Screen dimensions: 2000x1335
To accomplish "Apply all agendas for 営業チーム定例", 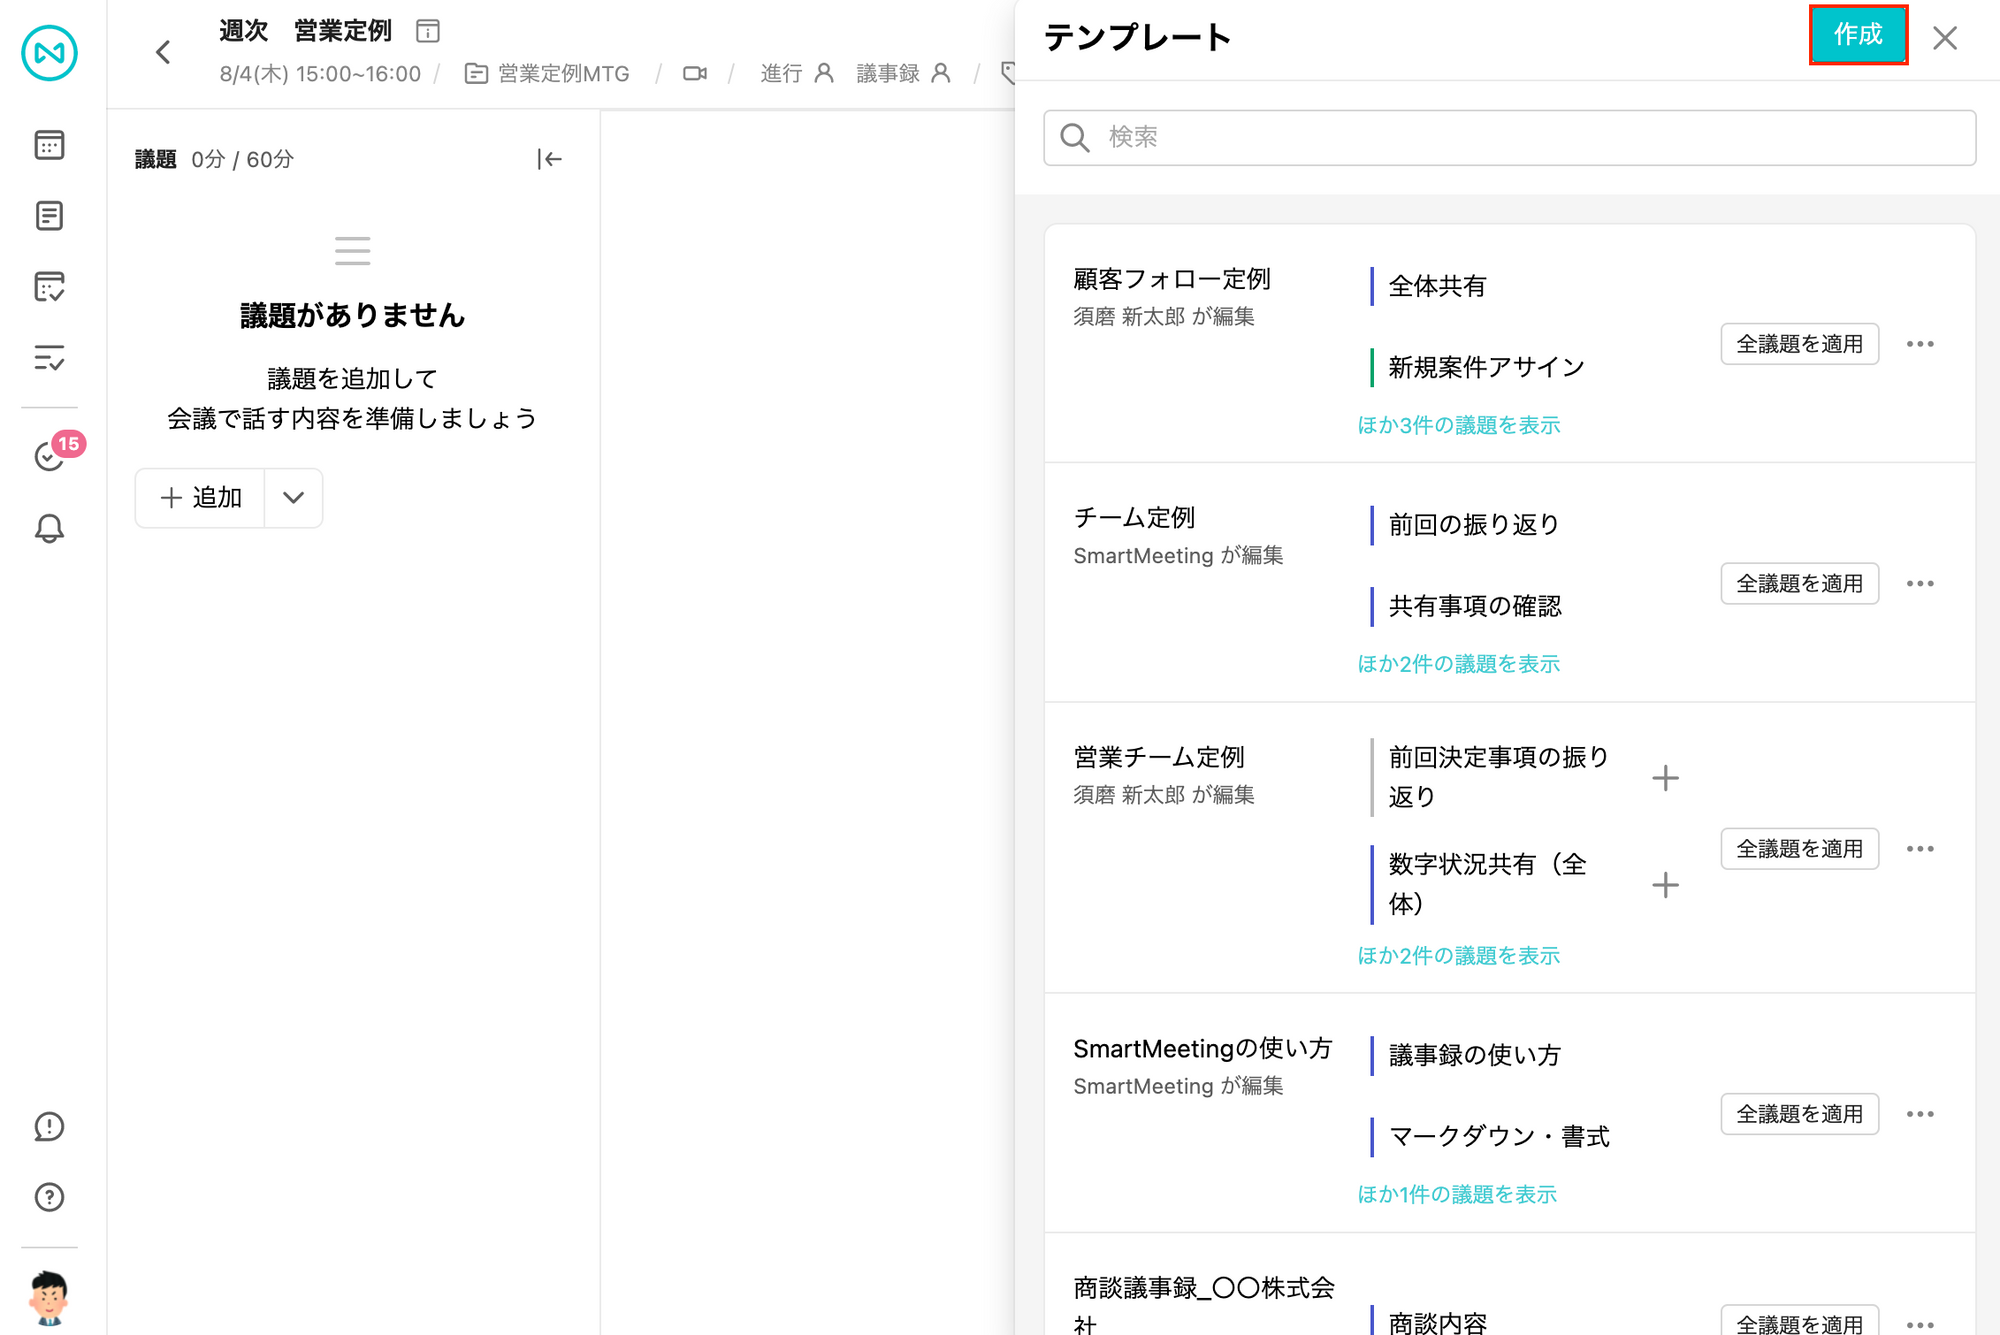I will point(1800,849).
